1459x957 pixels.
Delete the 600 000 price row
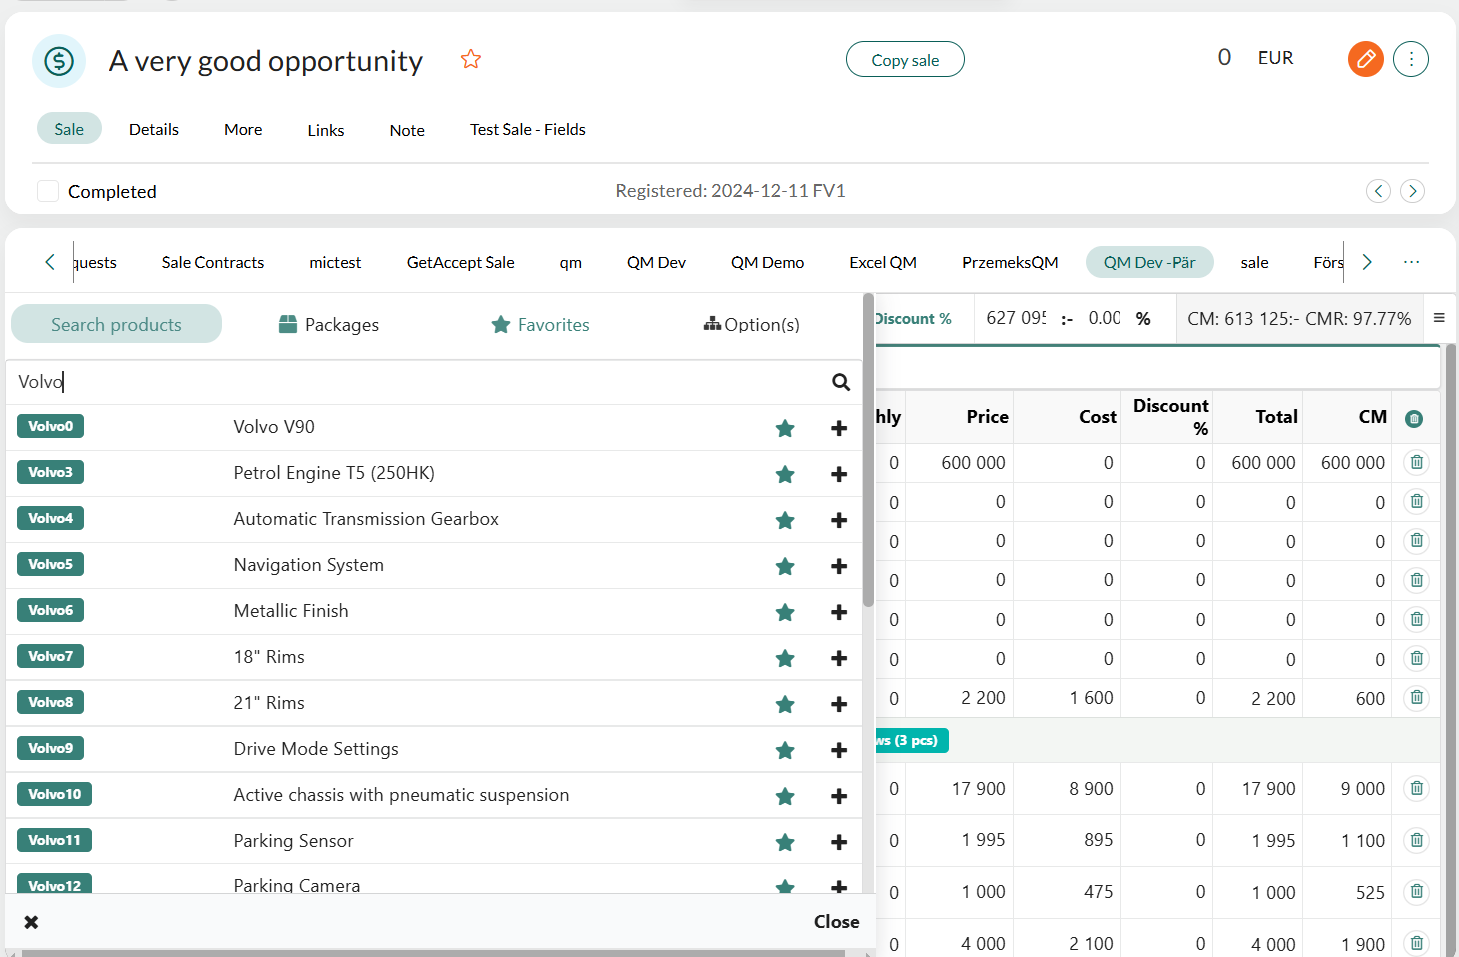point(1417,462)
